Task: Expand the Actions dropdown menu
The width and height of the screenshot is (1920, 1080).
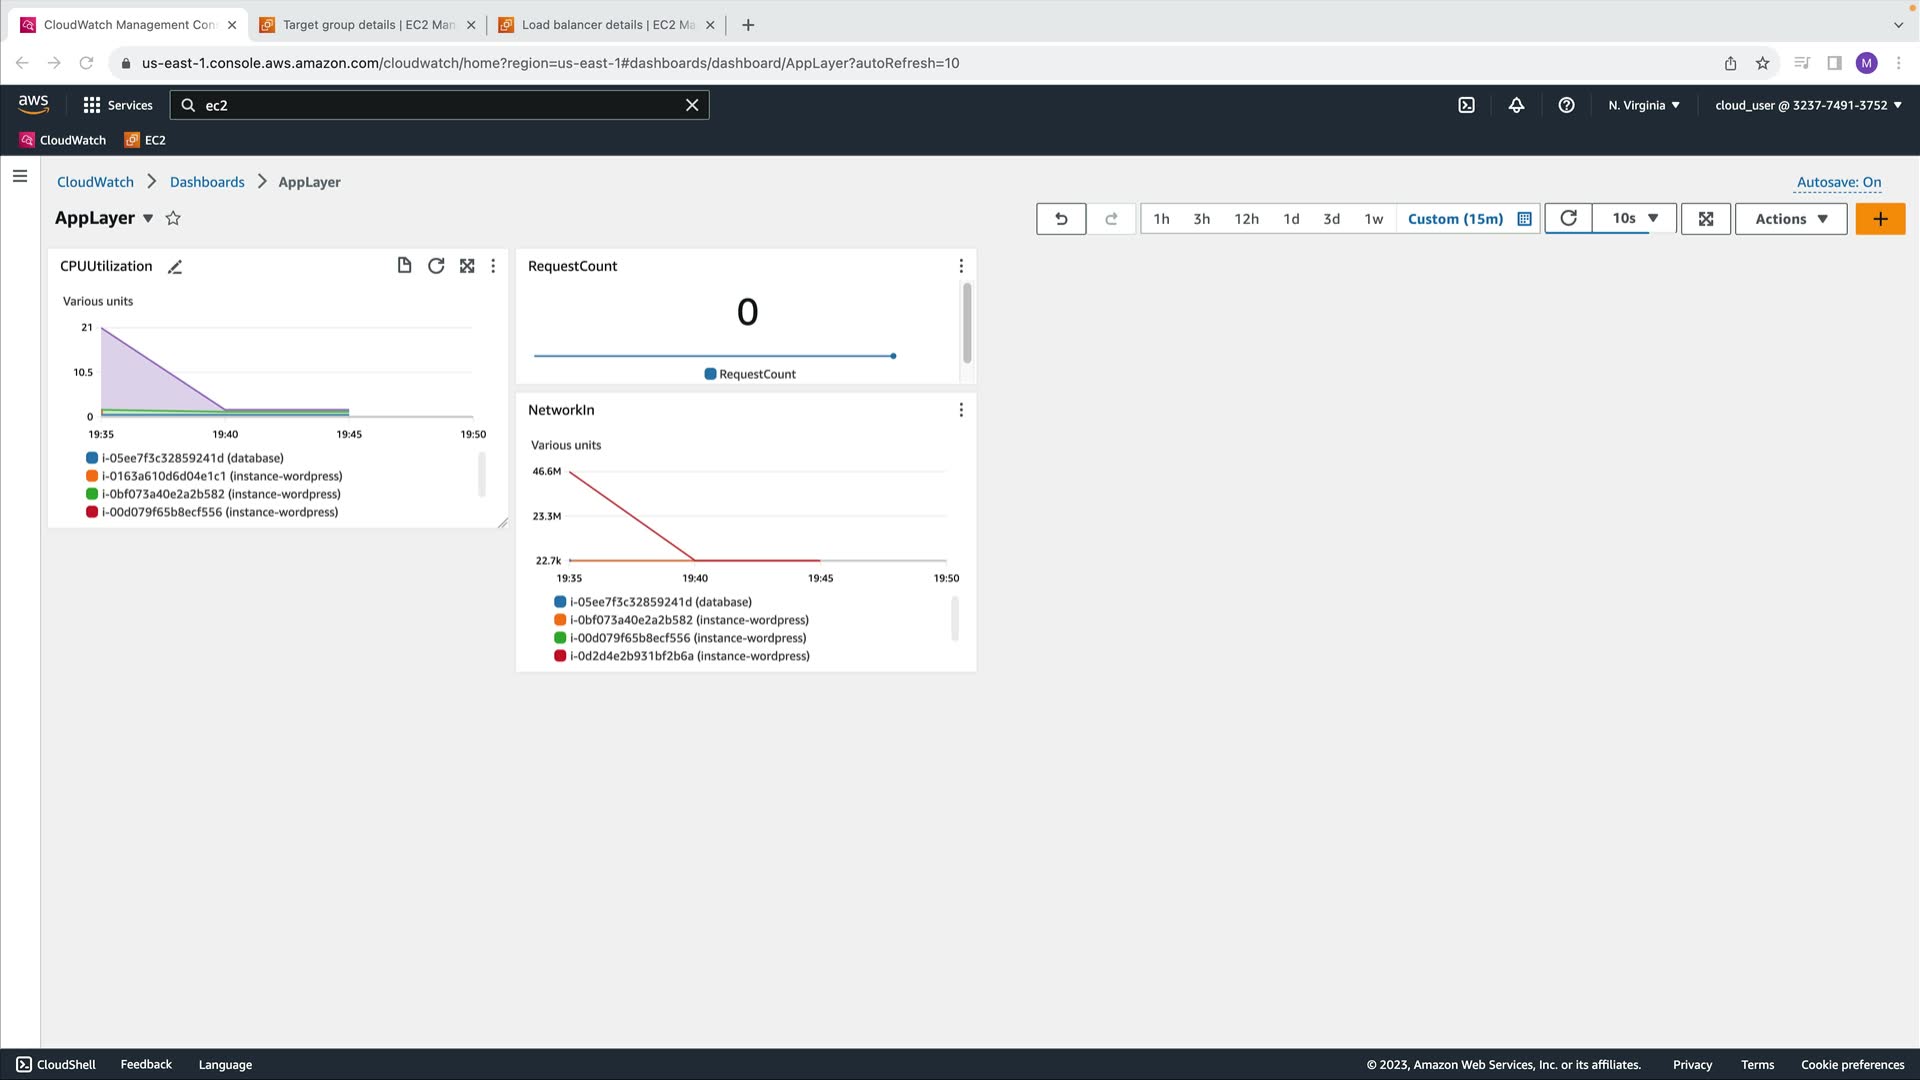Action: click(1791, 219)
